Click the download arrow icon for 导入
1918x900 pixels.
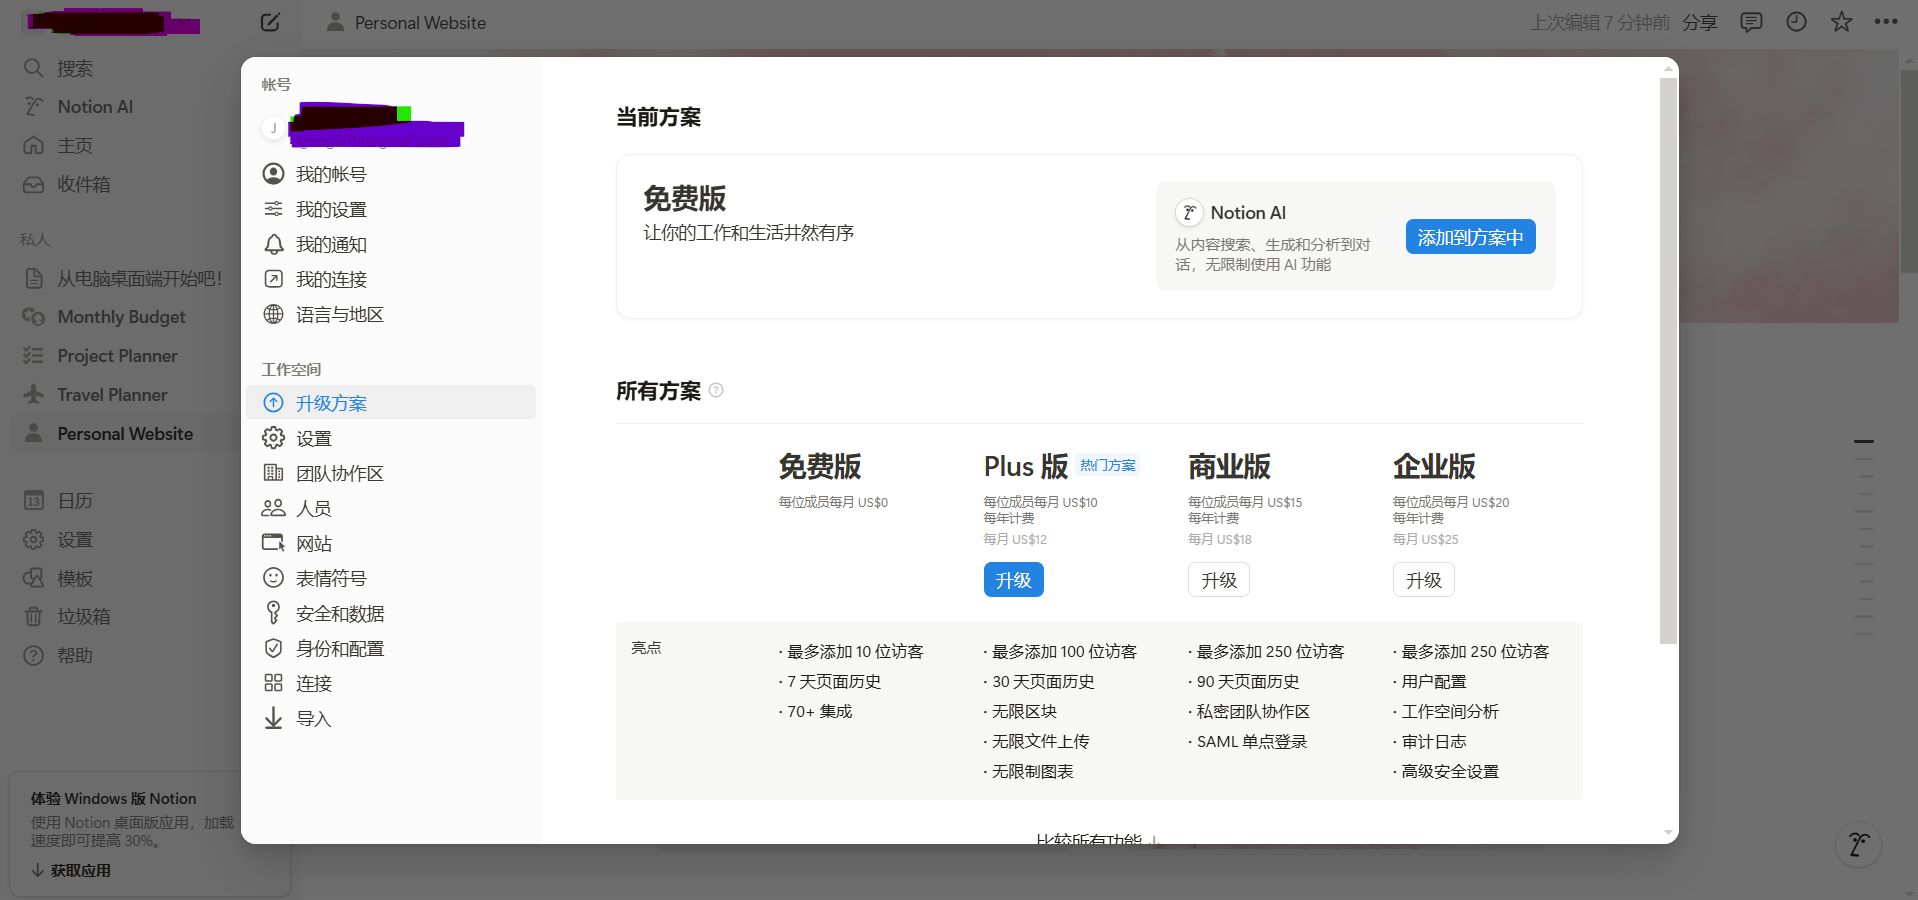click(x=273, y=718)
